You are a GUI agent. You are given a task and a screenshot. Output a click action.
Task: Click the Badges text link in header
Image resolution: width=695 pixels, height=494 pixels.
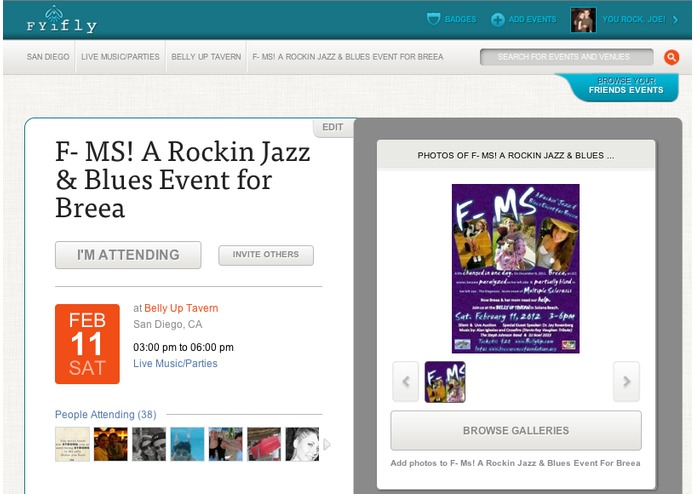(461, 19)
